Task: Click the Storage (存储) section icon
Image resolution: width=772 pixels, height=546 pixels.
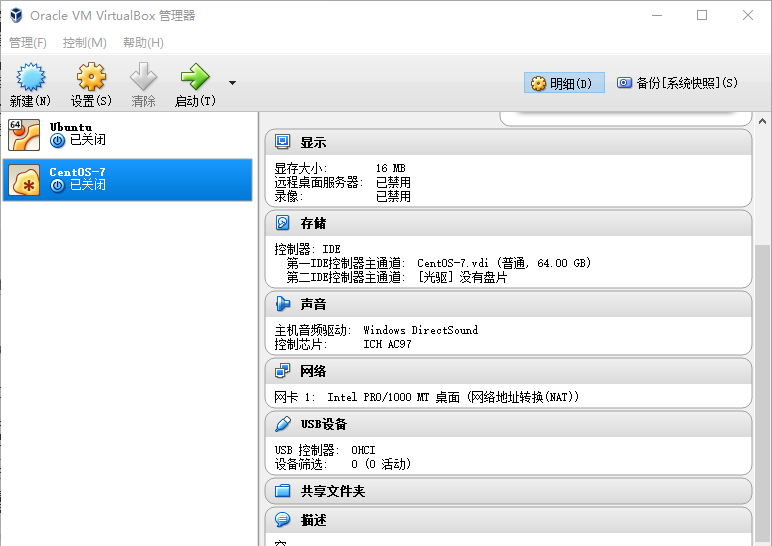Action: point(283,223)
